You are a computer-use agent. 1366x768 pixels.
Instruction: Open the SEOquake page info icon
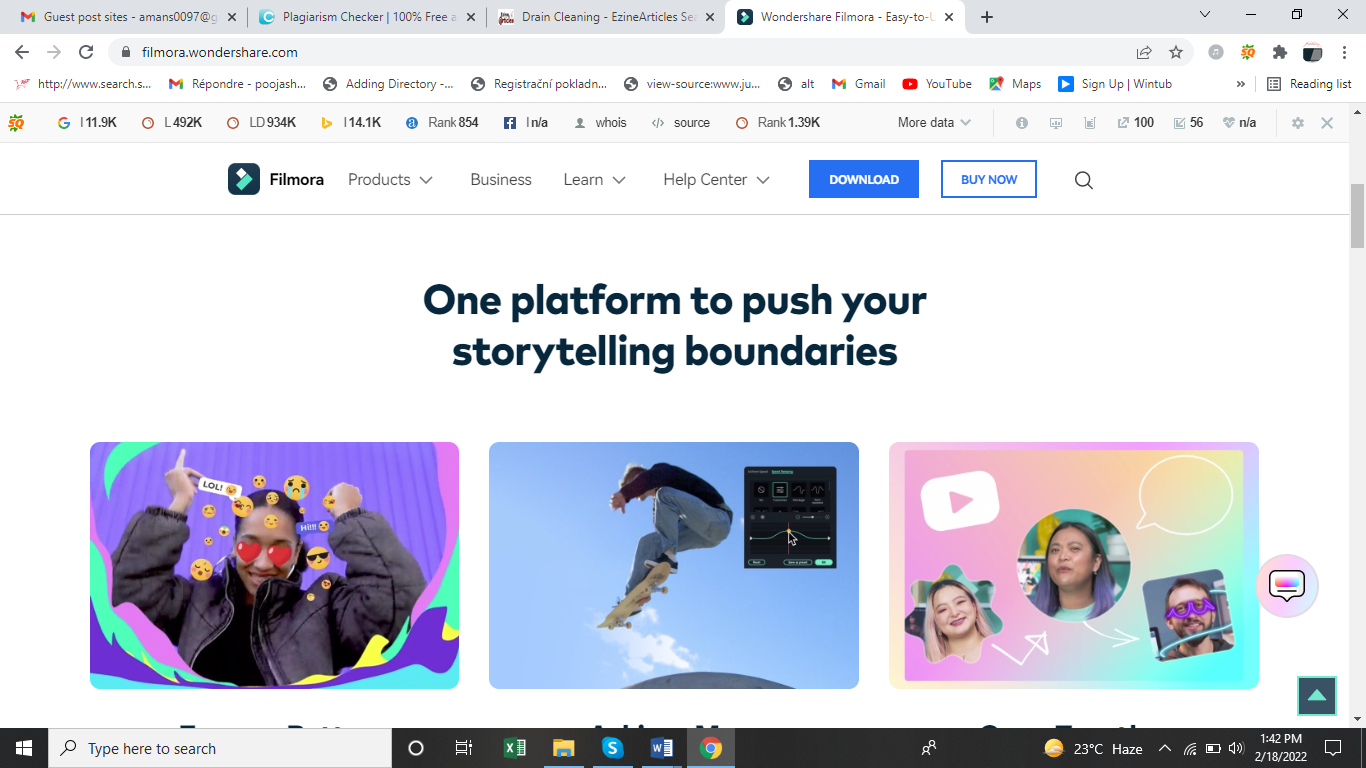point(1022,123)
